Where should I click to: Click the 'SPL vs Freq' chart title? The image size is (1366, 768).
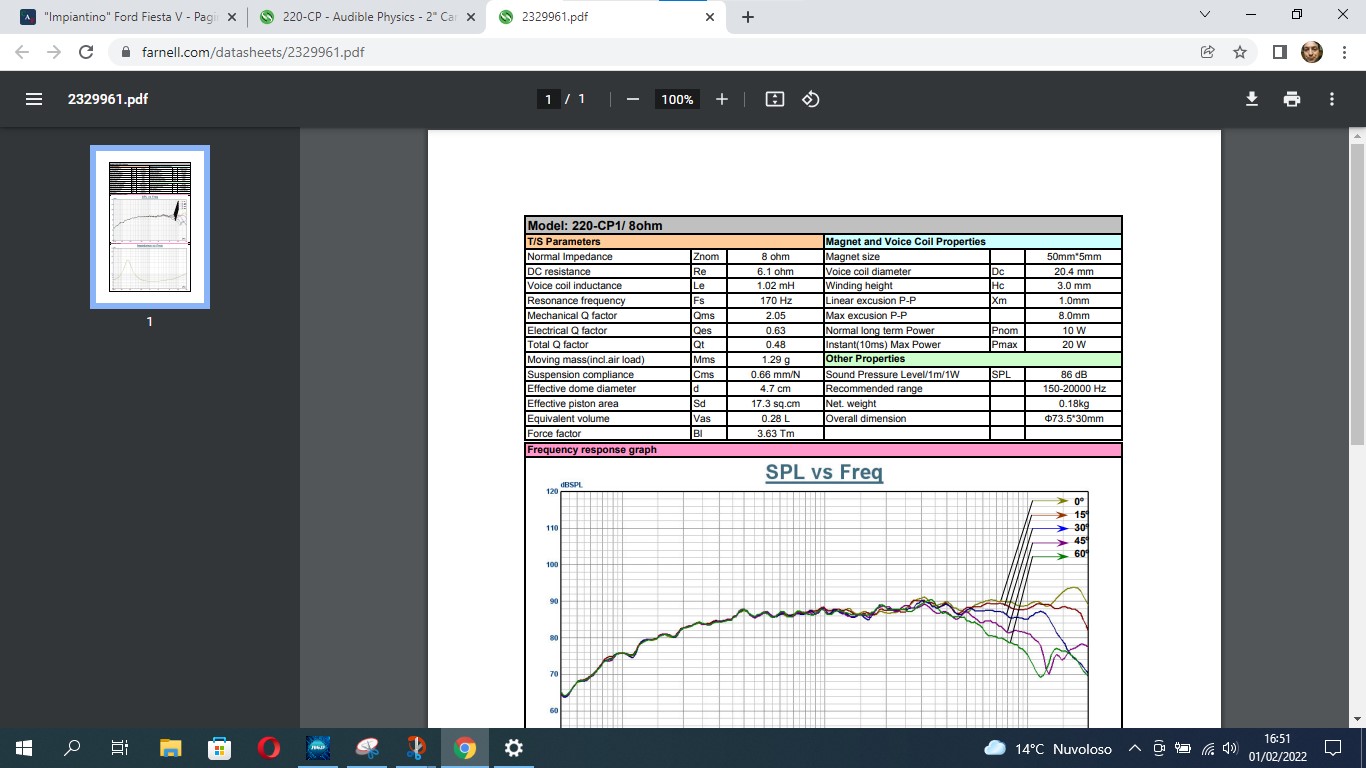(824, 472)
